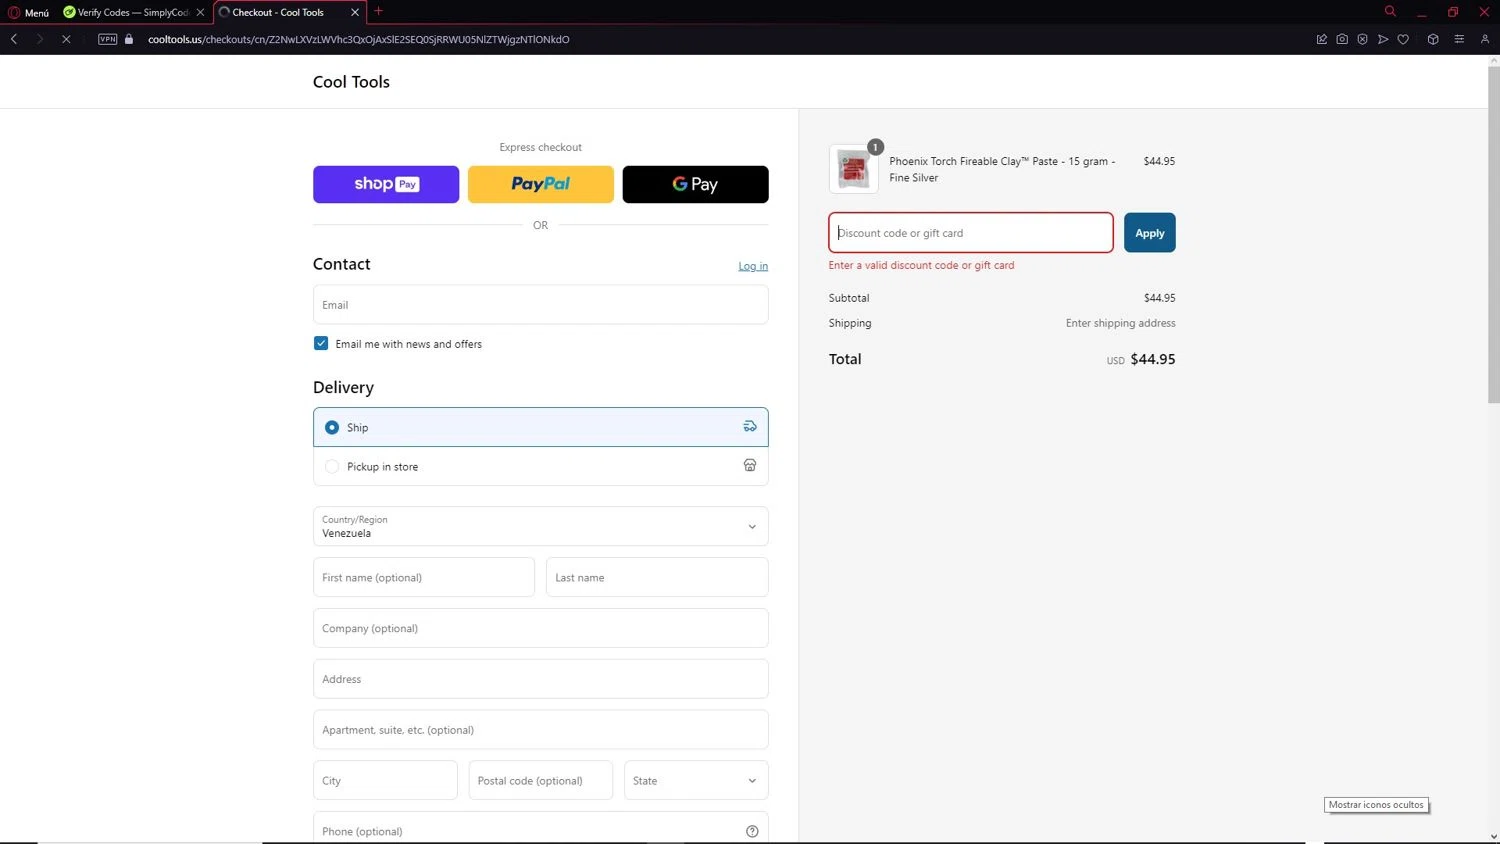
Task: Select the Ship delivery radio button
Action: coord(332,427)
